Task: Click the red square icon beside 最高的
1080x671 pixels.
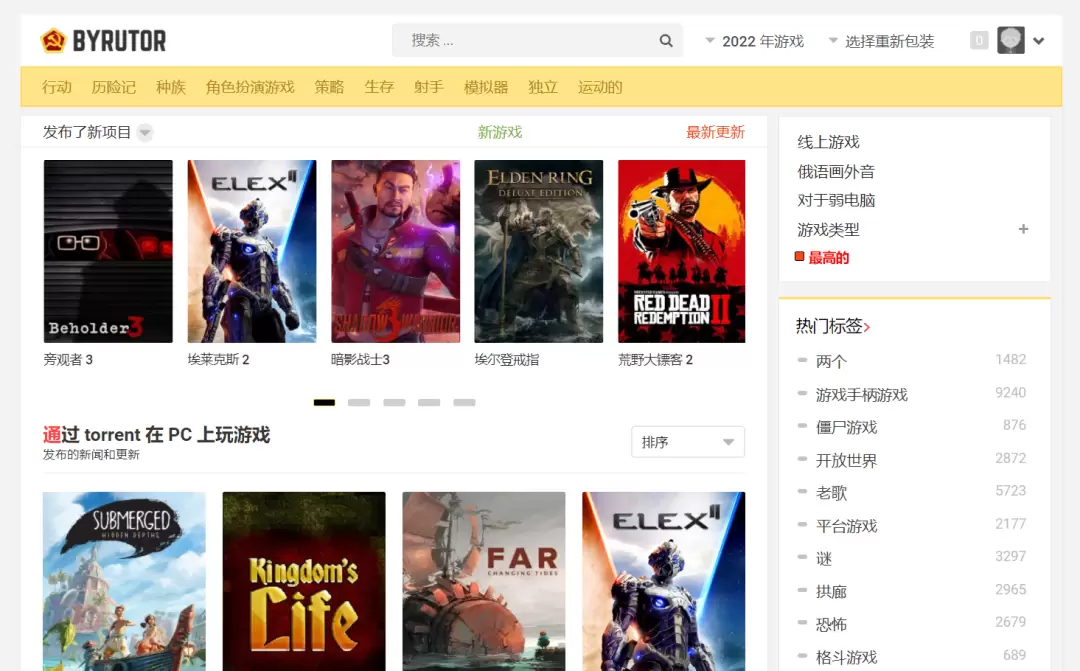Action: (800, 257)
